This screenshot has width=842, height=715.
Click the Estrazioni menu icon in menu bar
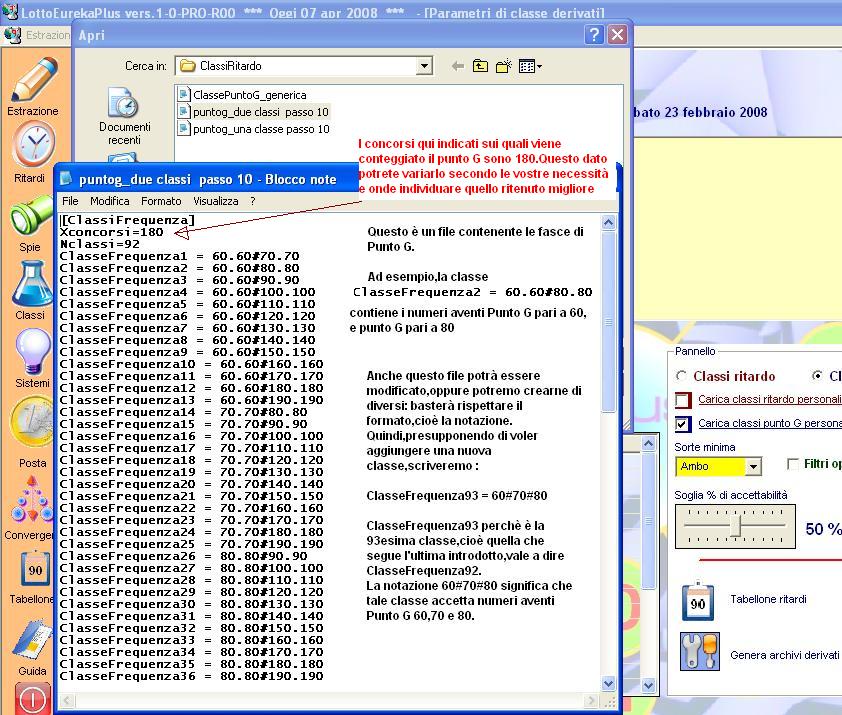[12, 35]
